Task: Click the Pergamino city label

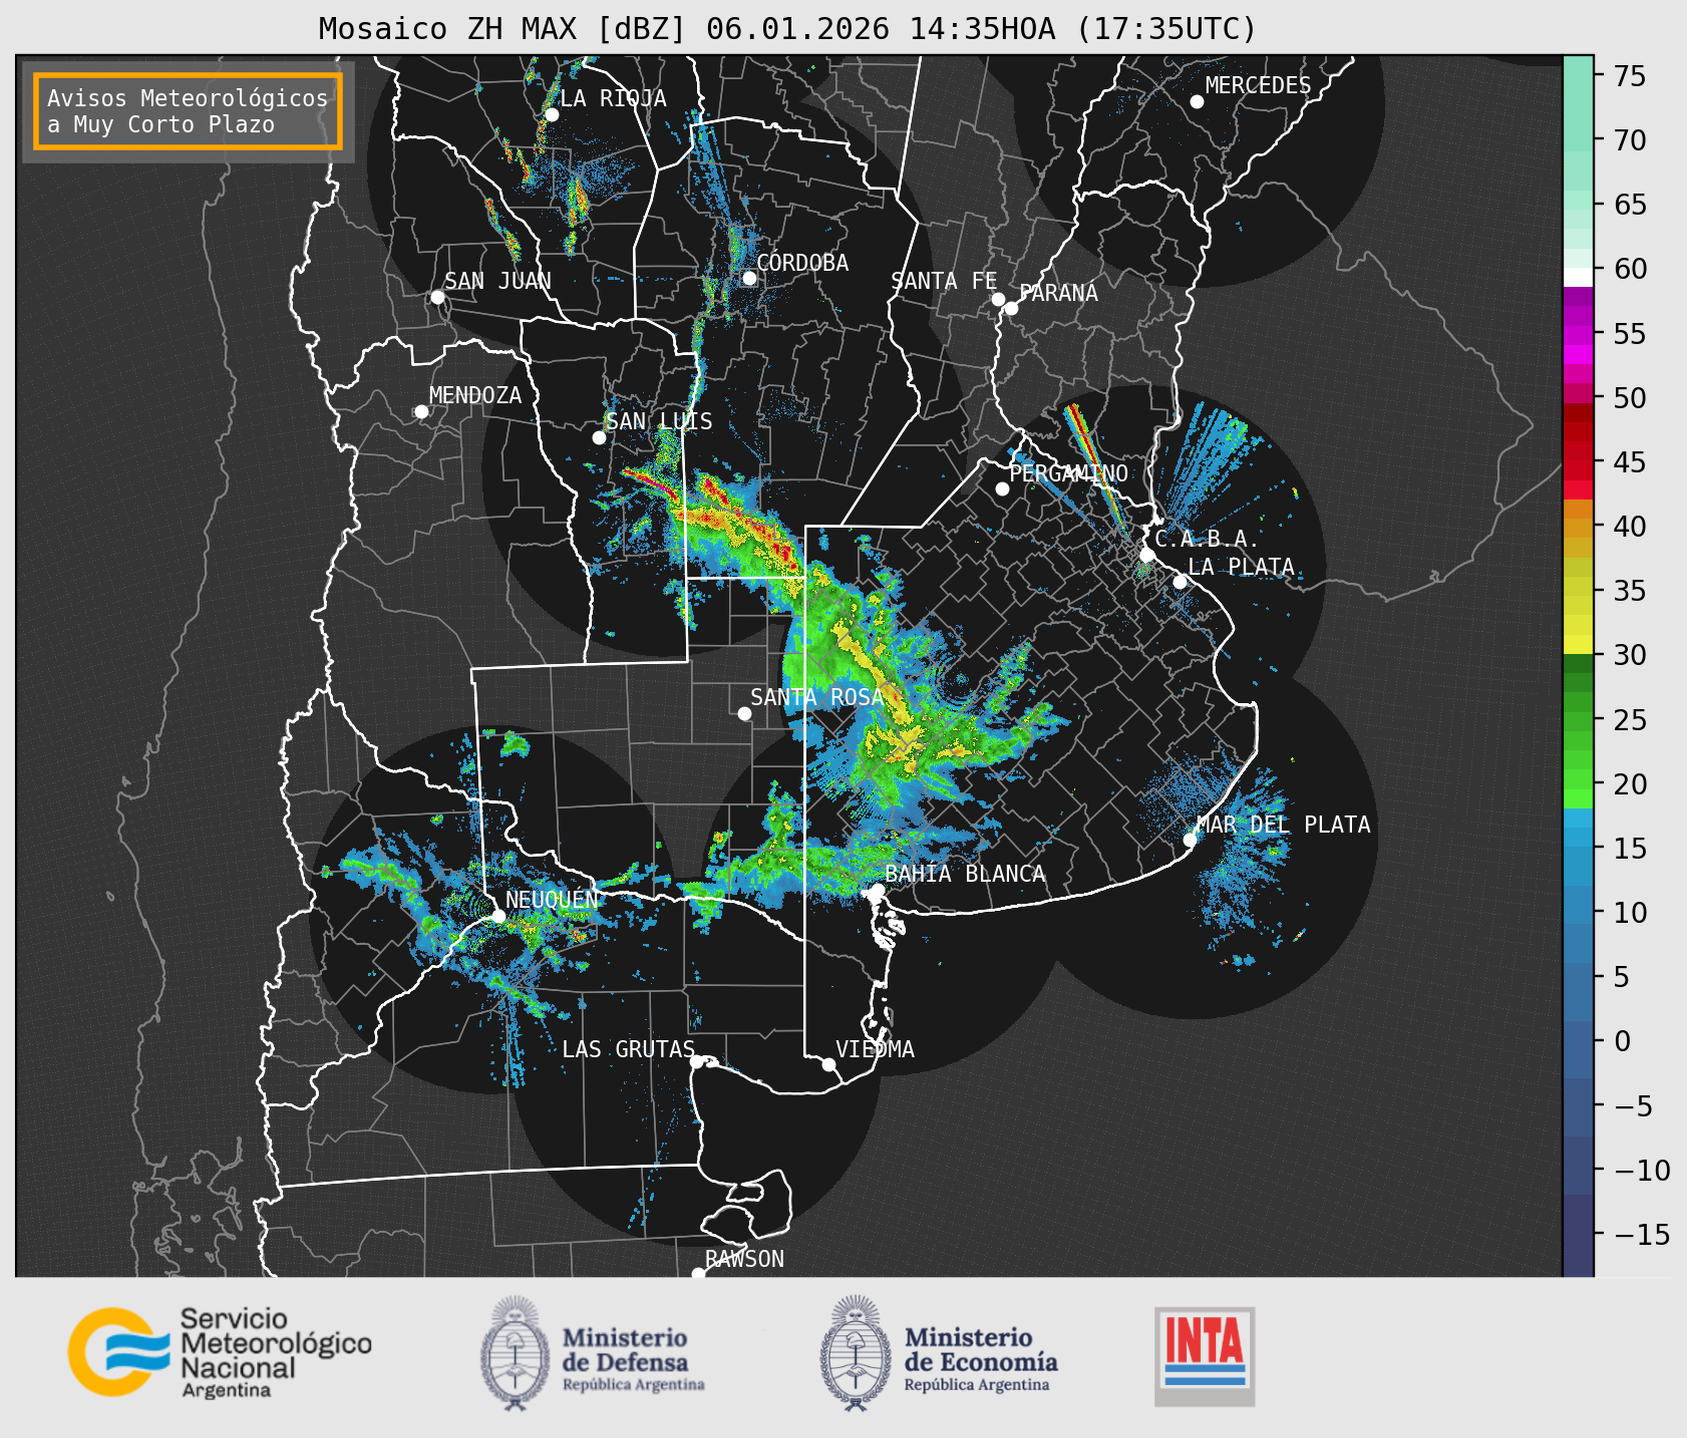Action: click(x=1068, y=474)
